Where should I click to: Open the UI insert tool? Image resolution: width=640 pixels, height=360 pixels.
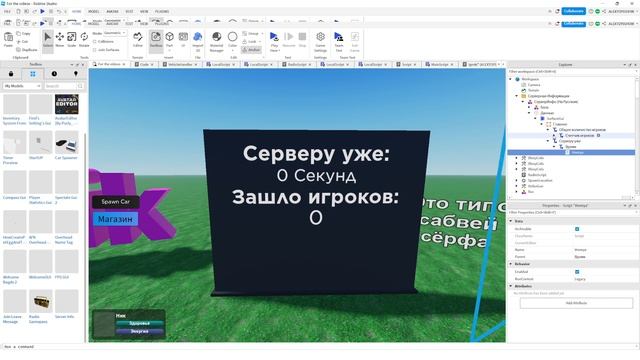pyautogui.click(x=183, y=40)
